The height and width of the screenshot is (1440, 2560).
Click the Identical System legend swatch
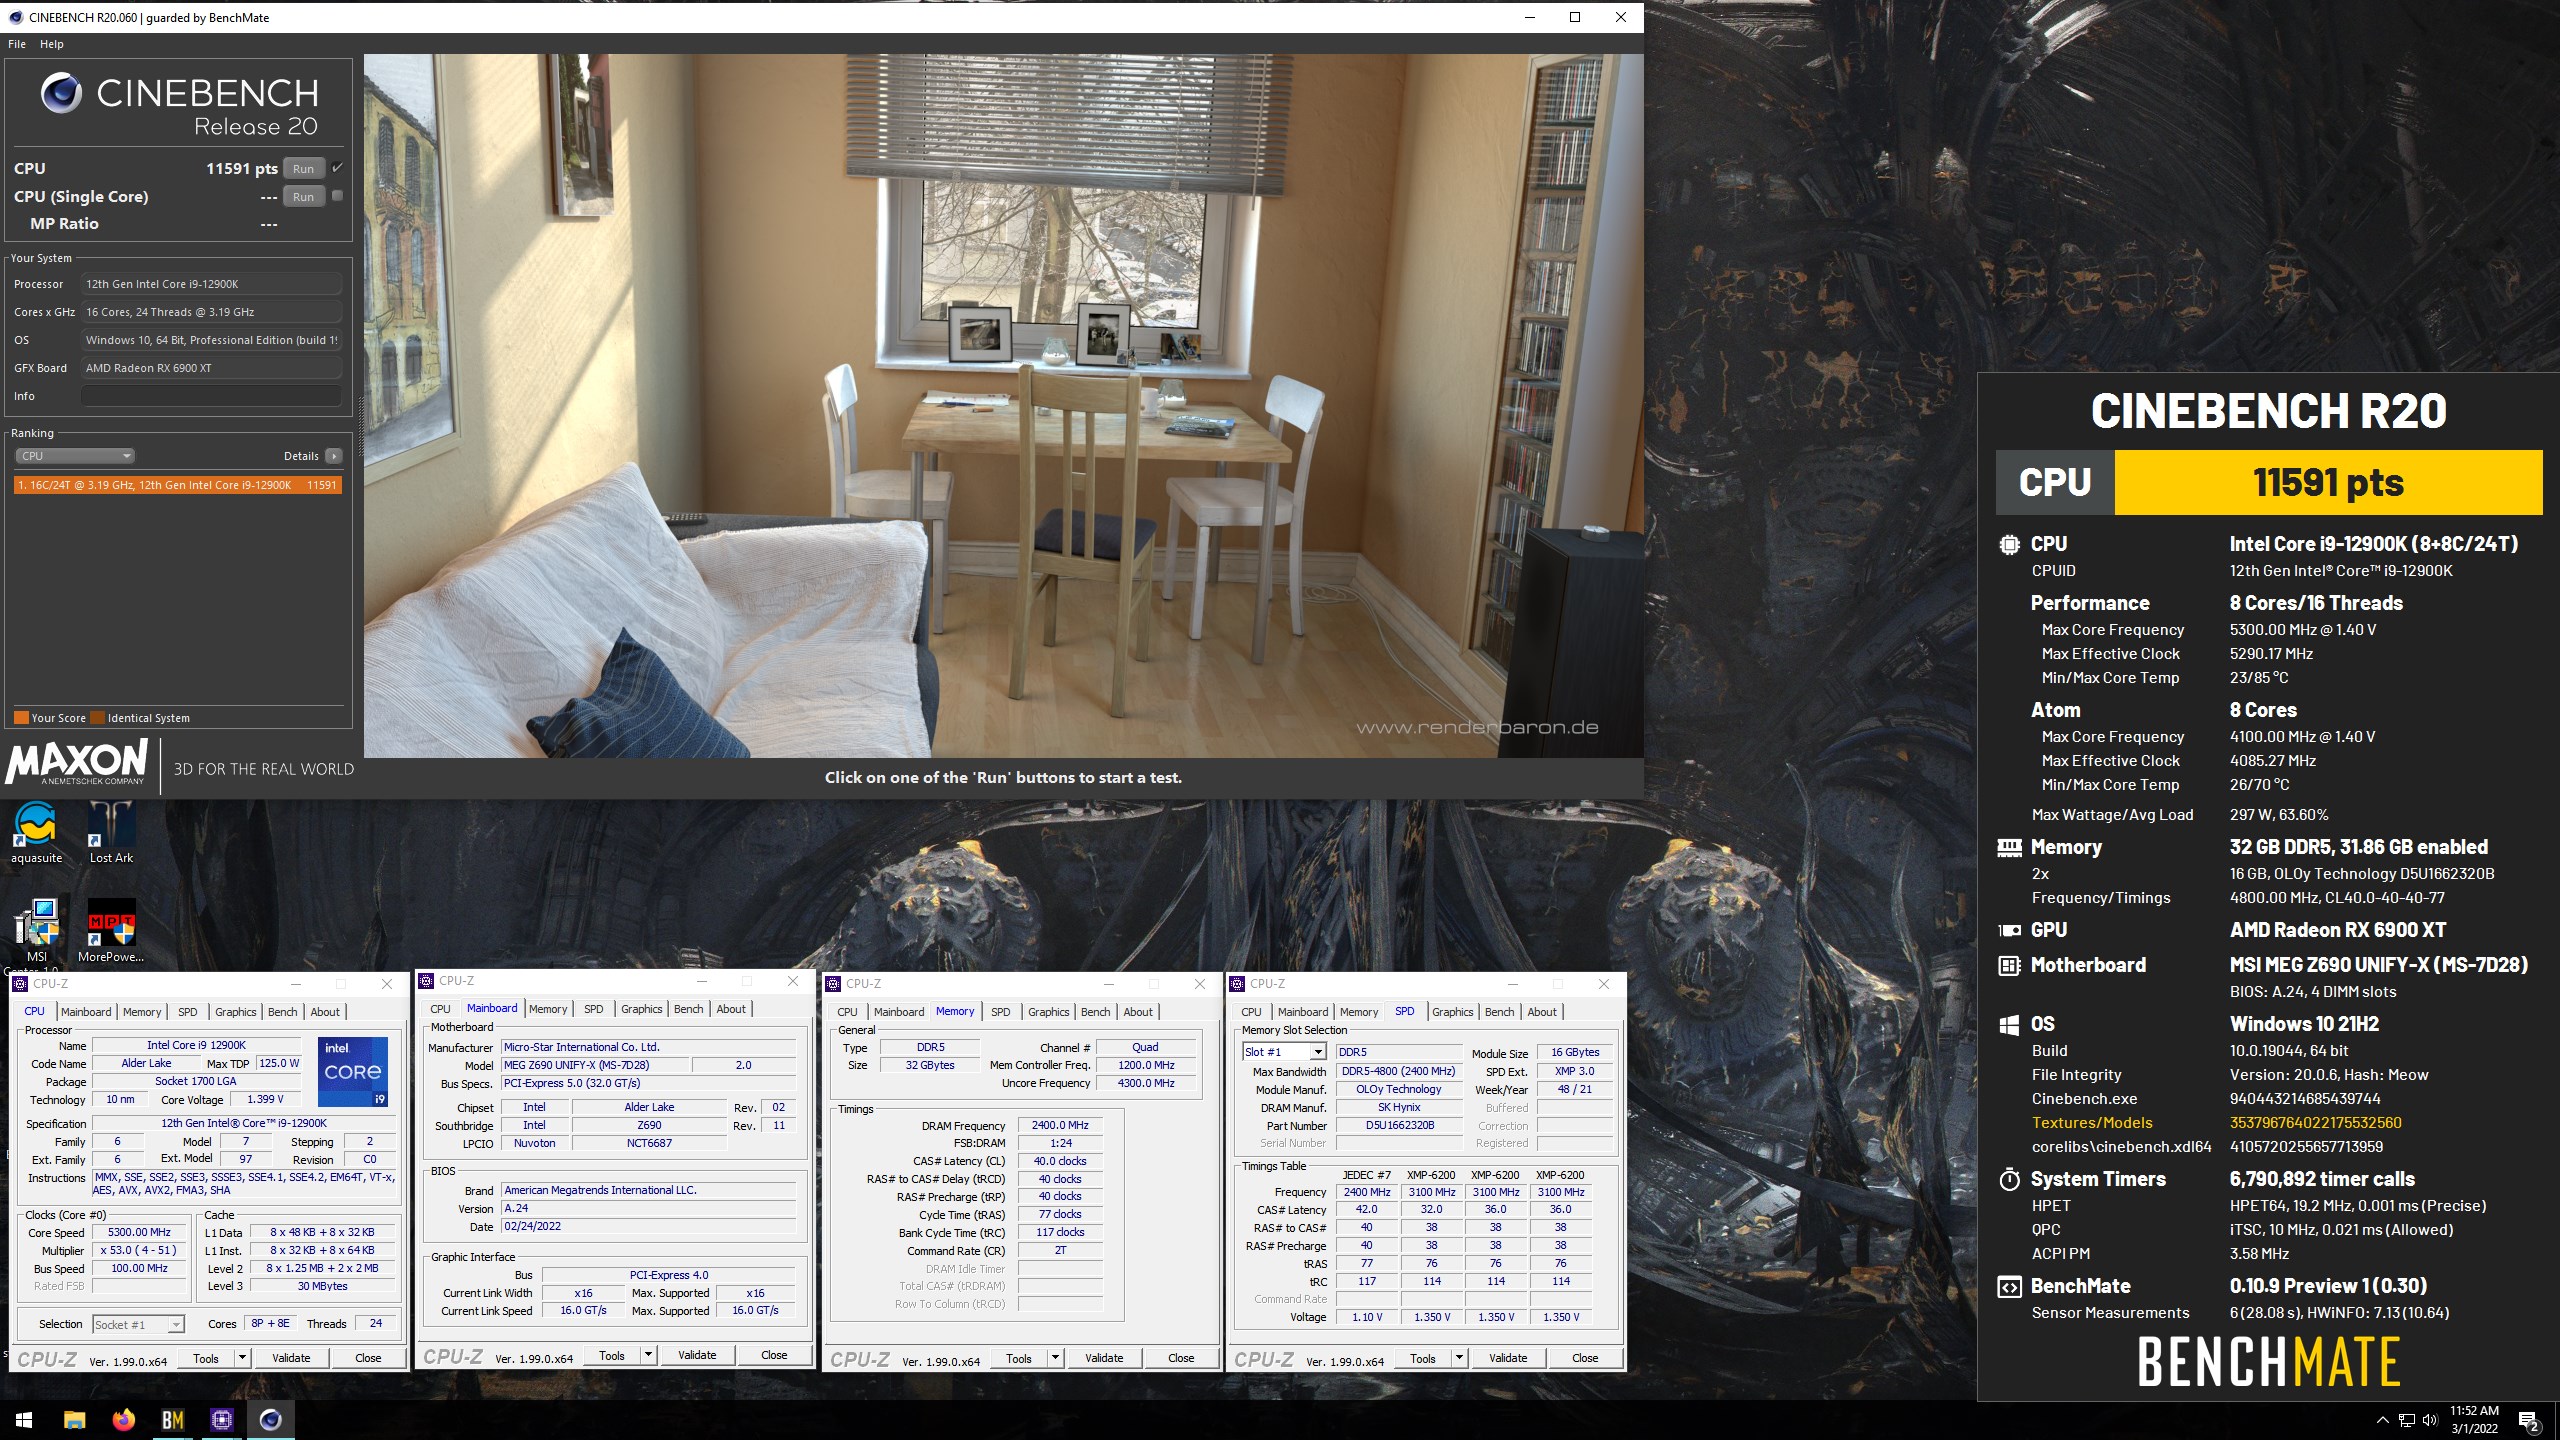point(97,718)
